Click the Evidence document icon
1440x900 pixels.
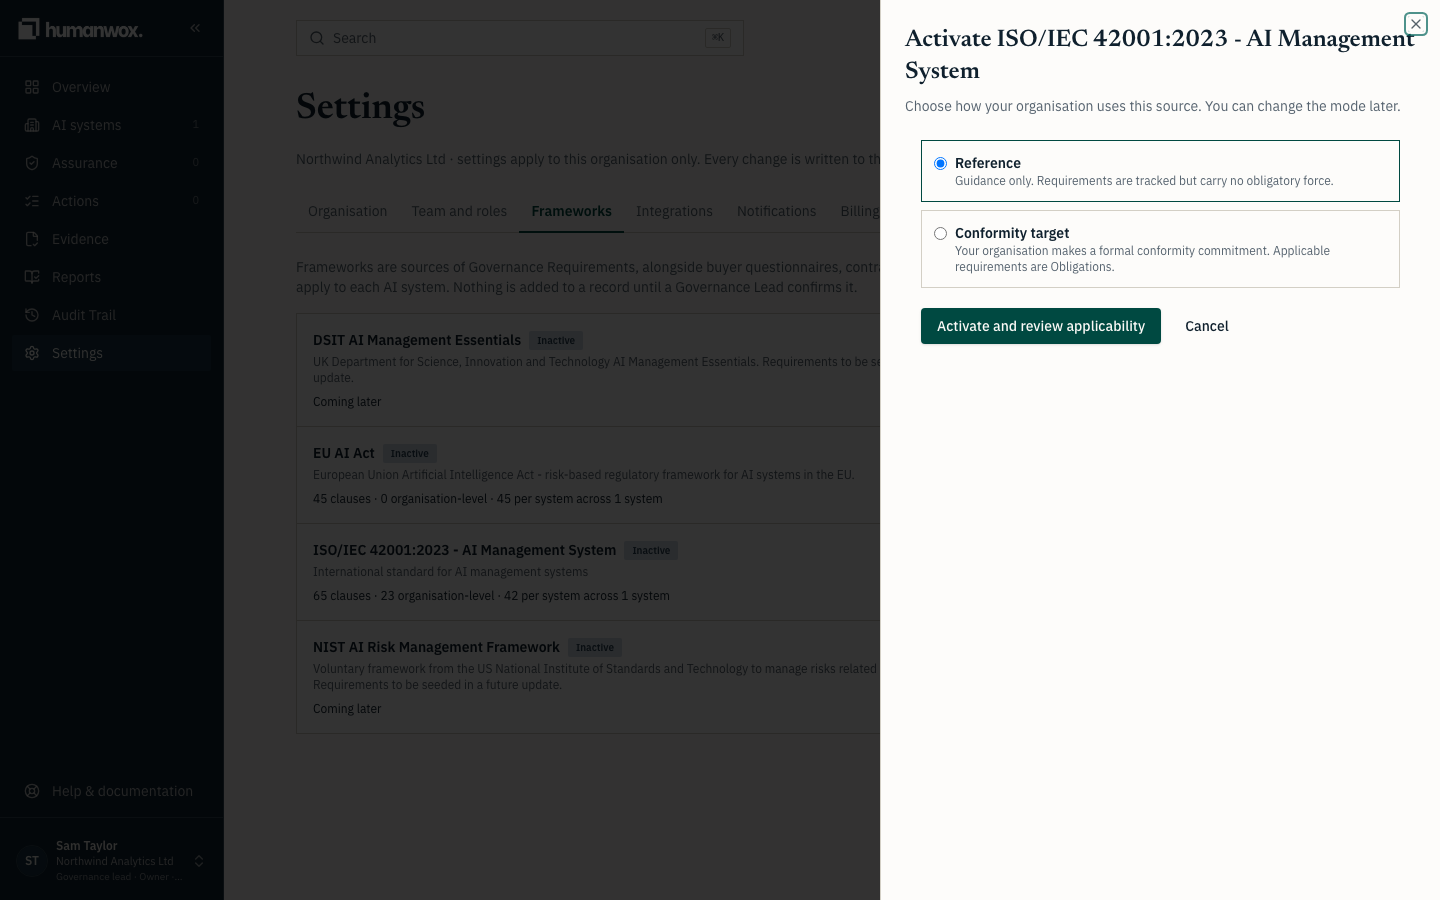point(32,239)
